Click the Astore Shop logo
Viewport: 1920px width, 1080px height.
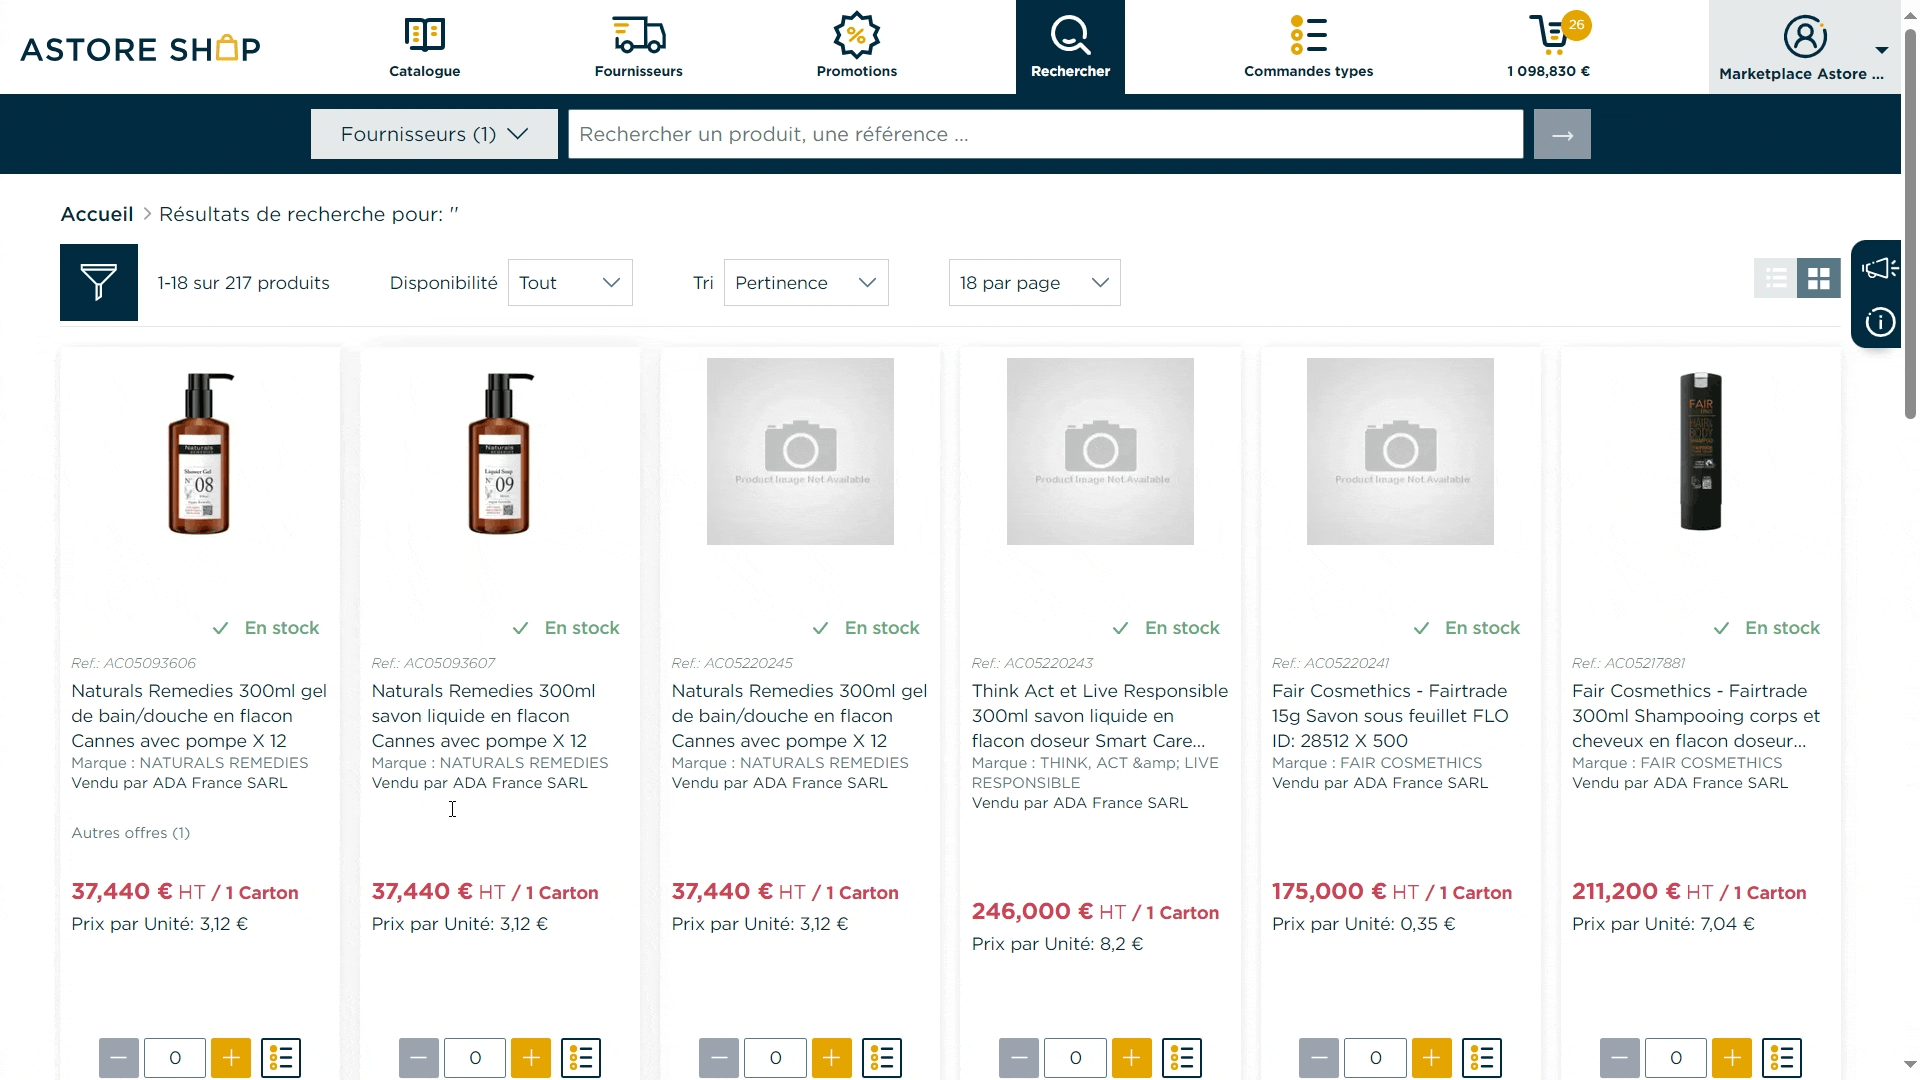pyautogui.click(x=140, y=48)
